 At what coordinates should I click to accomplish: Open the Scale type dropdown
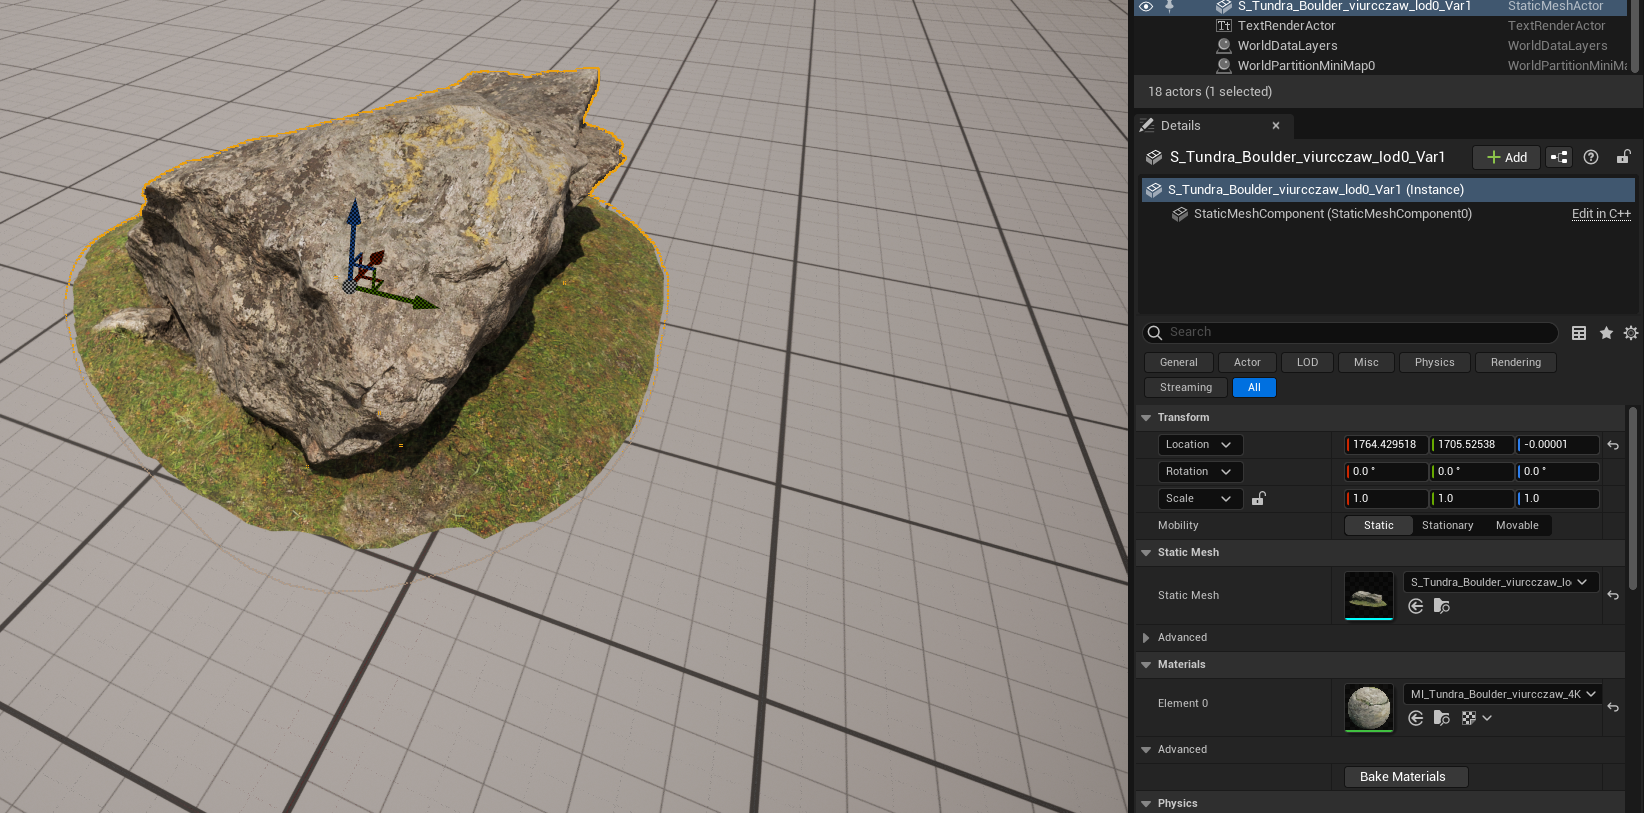tap(1200, 499)
